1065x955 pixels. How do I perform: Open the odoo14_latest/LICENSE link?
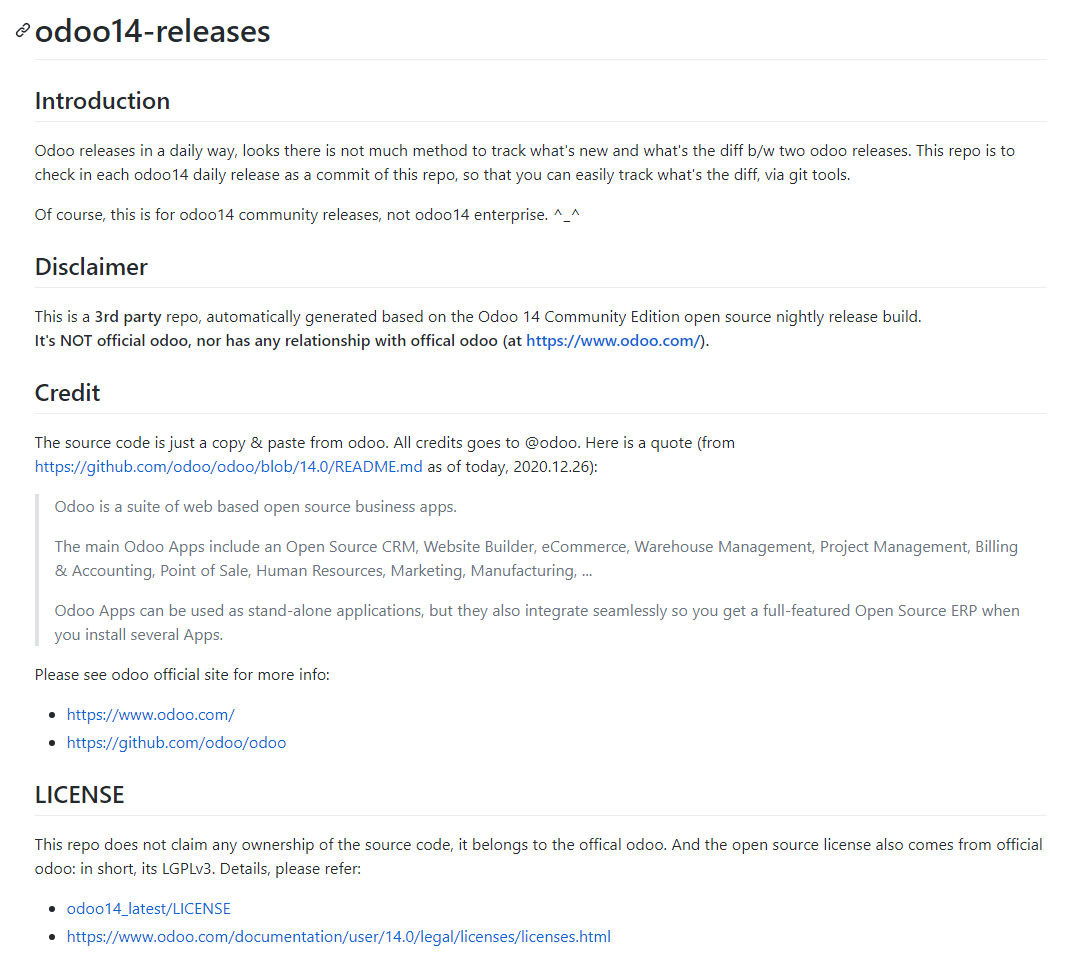pos(148,909)
